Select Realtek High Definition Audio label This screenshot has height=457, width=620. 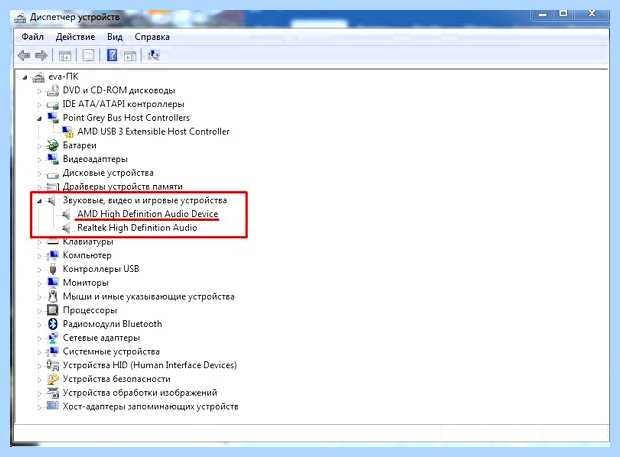pyautogui.click(x=137, y=228)
